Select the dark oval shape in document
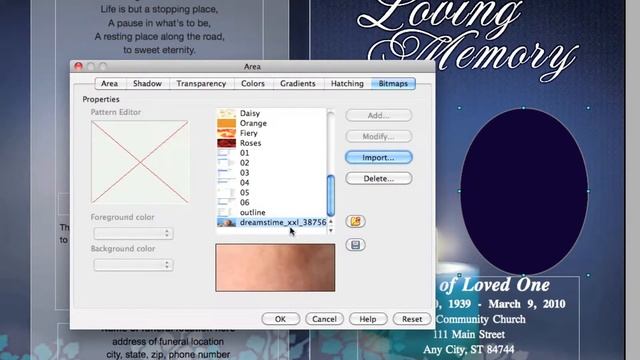The height and width of the screenshot is (360, 640). point(524,191)
